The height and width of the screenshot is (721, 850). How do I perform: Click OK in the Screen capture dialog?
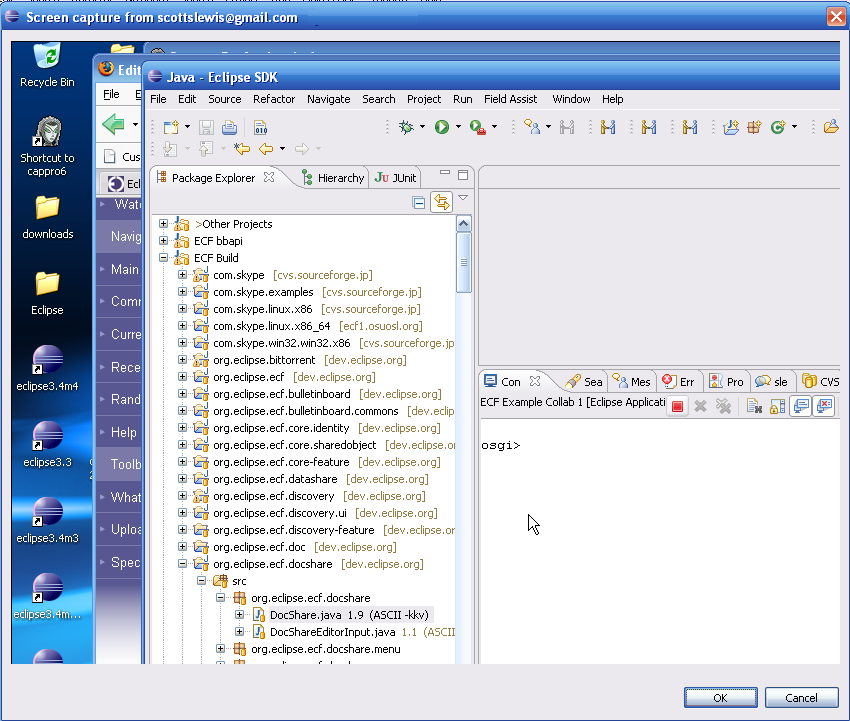click(720, 698)
